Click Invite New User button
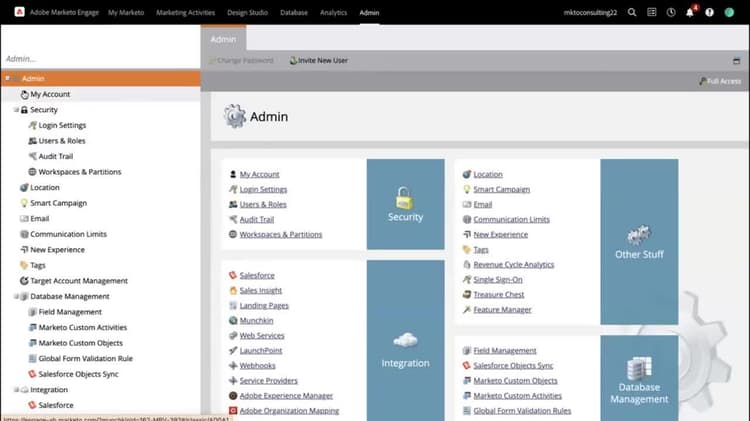This screenshot has height=421, width=750. pyautogui.click(x=319, y=60)
